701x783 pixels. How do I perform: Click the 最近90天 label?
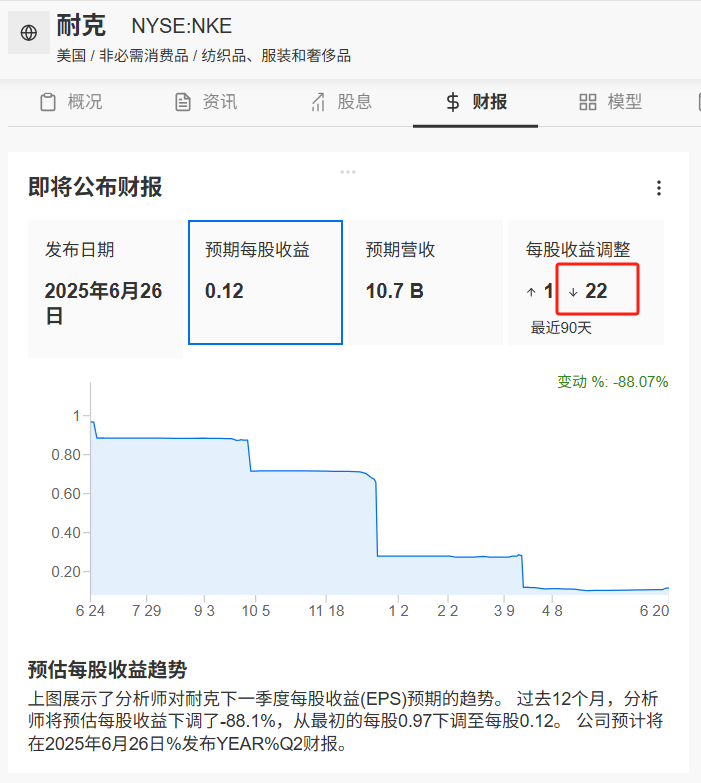(561, 328)
